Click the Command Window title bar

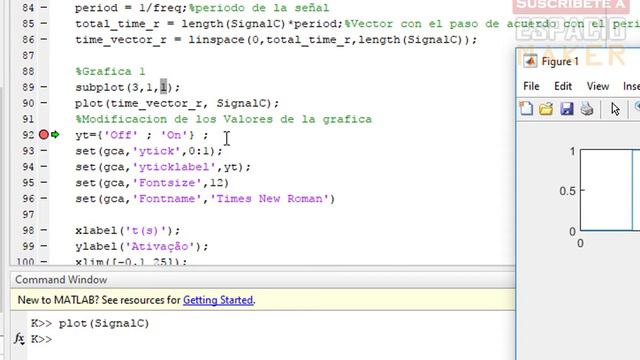point(262,280)
